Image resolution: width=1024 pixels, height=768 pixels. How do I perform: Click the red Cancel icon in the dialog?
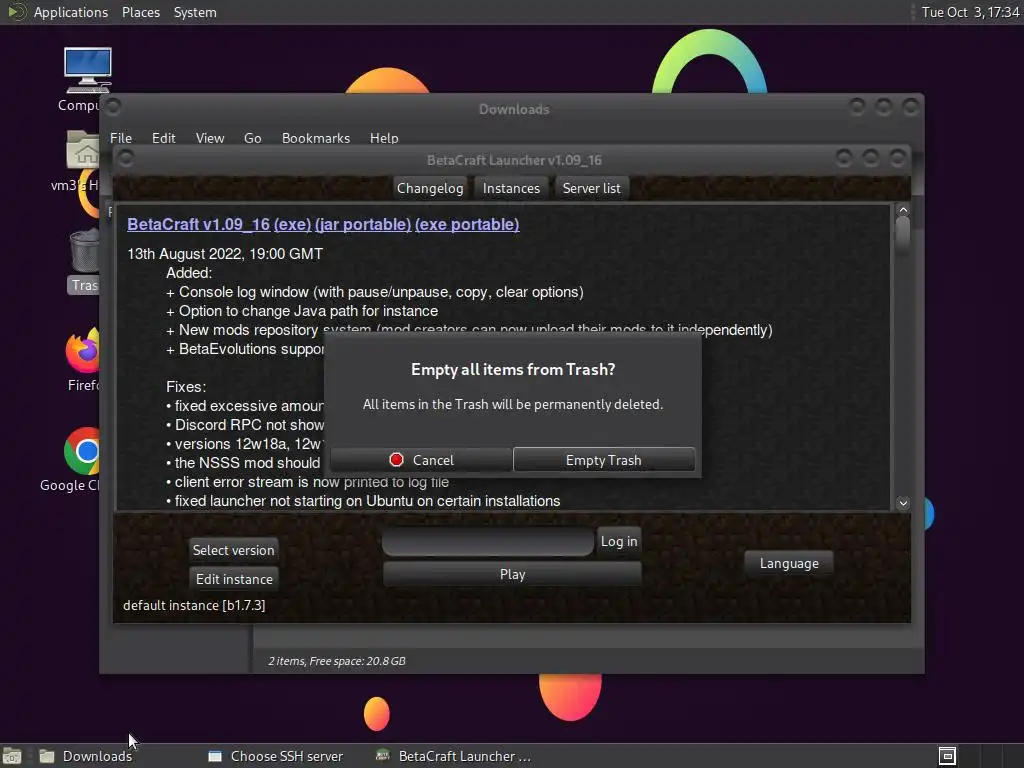(396, 460)
